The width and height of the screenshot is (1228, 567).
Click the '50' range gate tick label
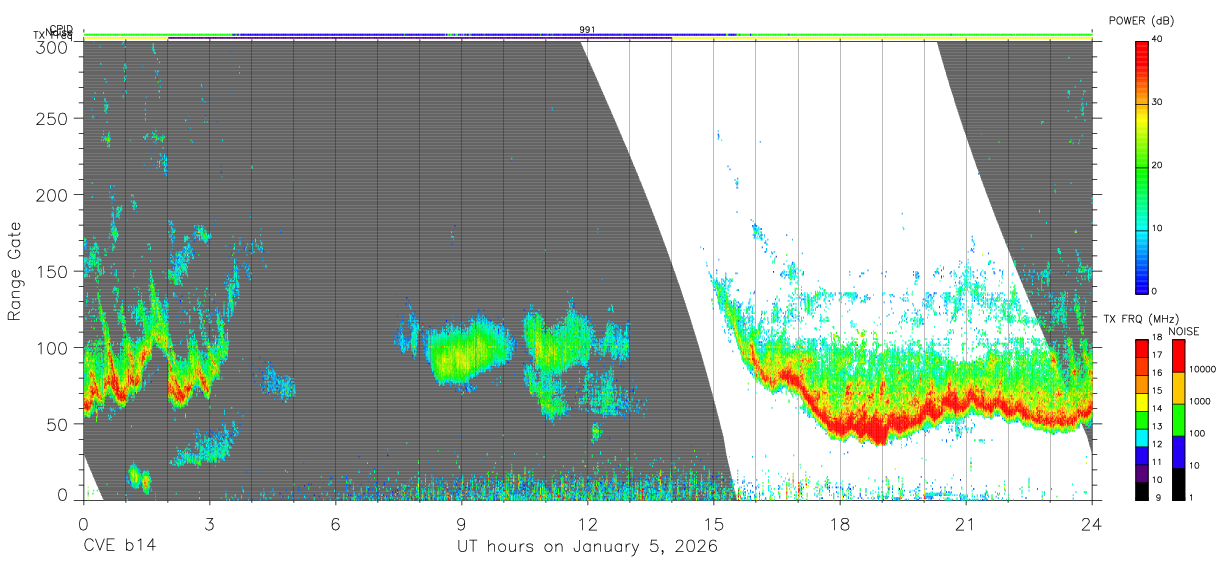click(x=58, y=424)
